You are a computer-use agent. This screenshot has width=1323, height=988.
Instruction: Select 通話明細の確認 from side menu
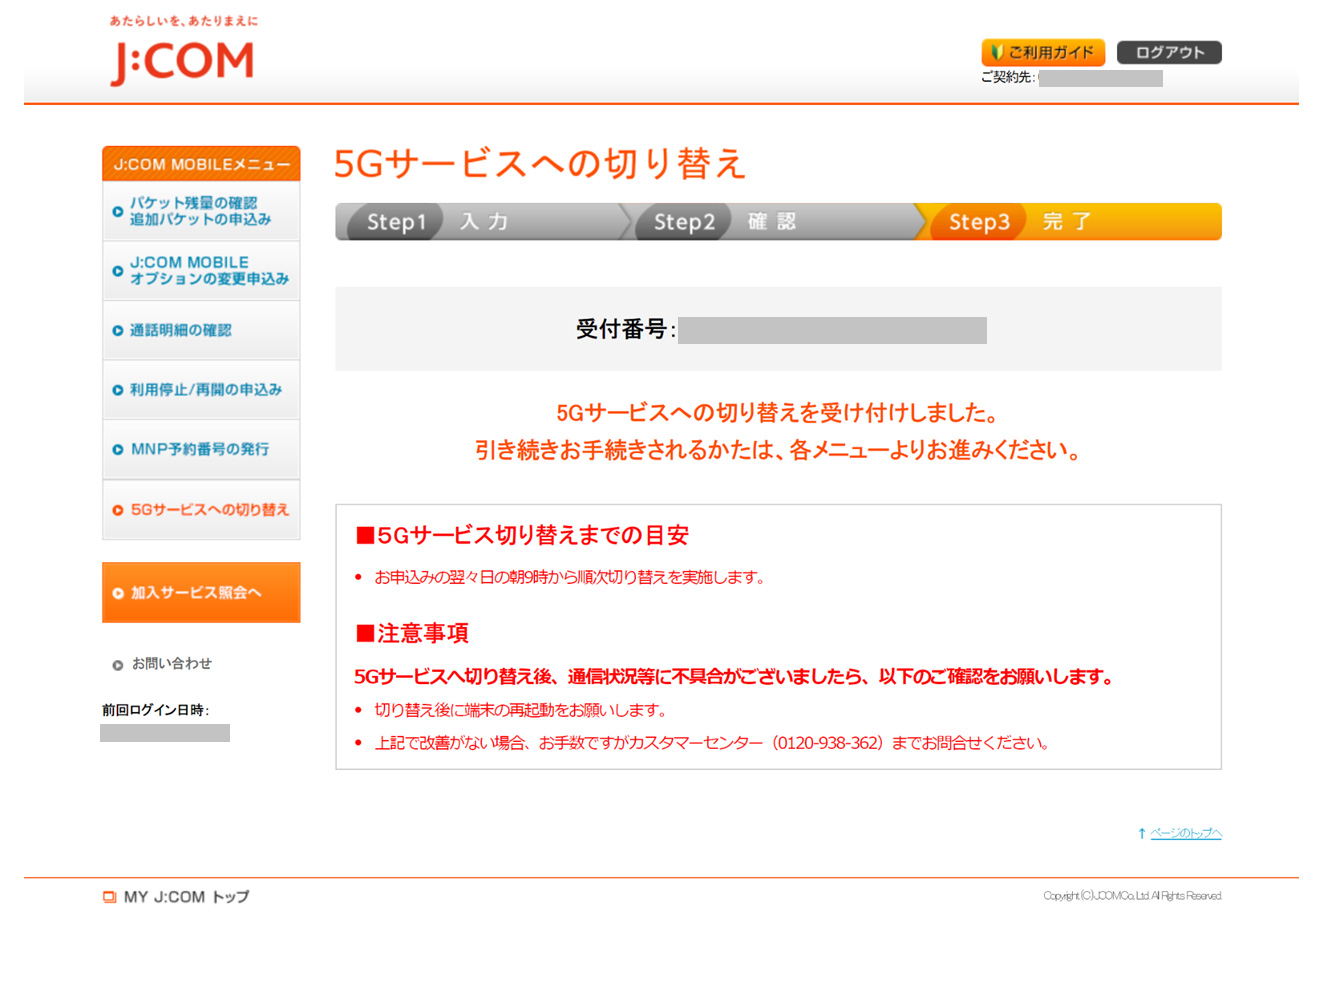pyautogui.click(x=201, y=330)
